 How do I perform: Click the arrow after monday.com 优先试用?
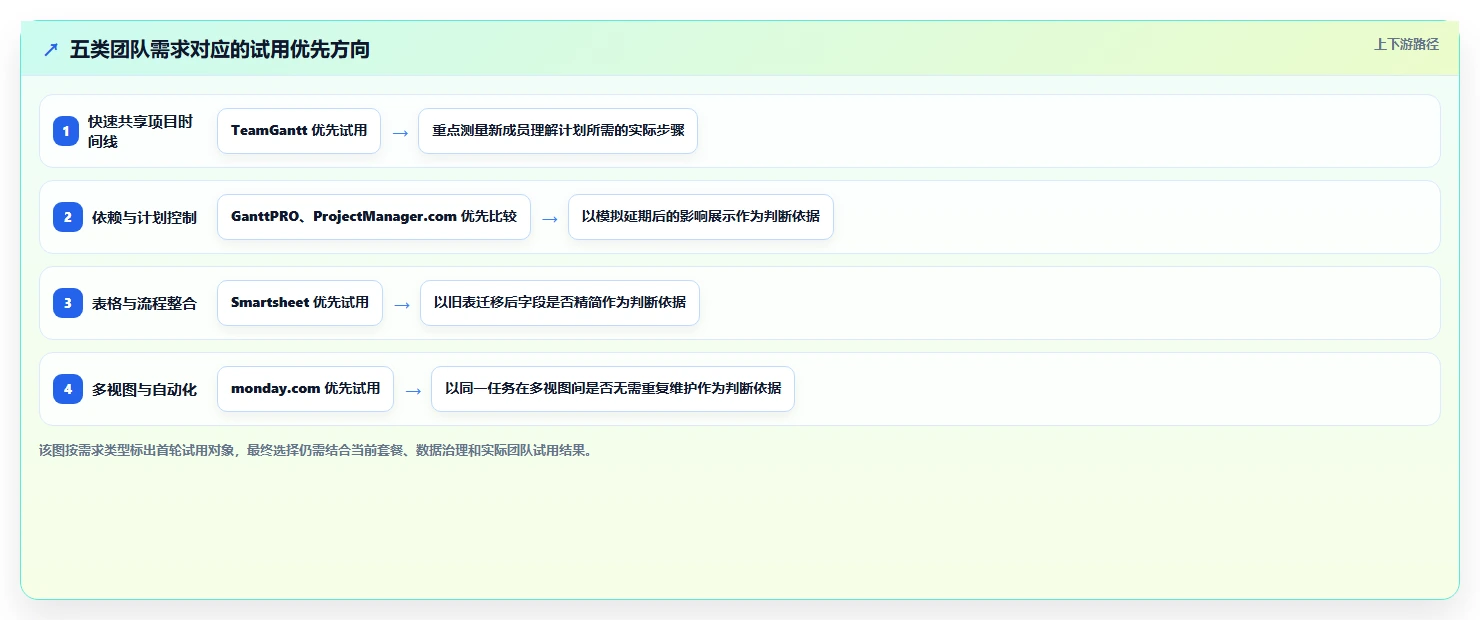click(x=413, y=390)
